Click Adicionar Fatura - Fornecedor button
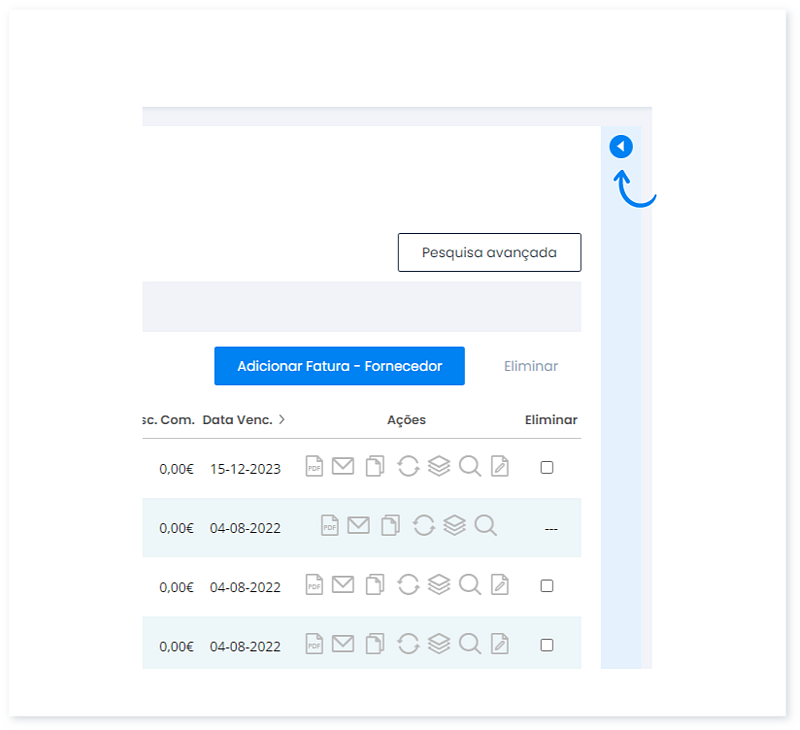Screen dimensions: 800x730 339,366
